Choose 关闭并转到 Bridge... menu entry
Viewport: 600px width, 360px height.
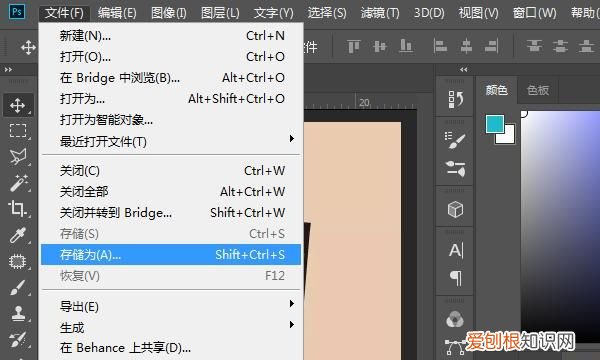[171, 213]
